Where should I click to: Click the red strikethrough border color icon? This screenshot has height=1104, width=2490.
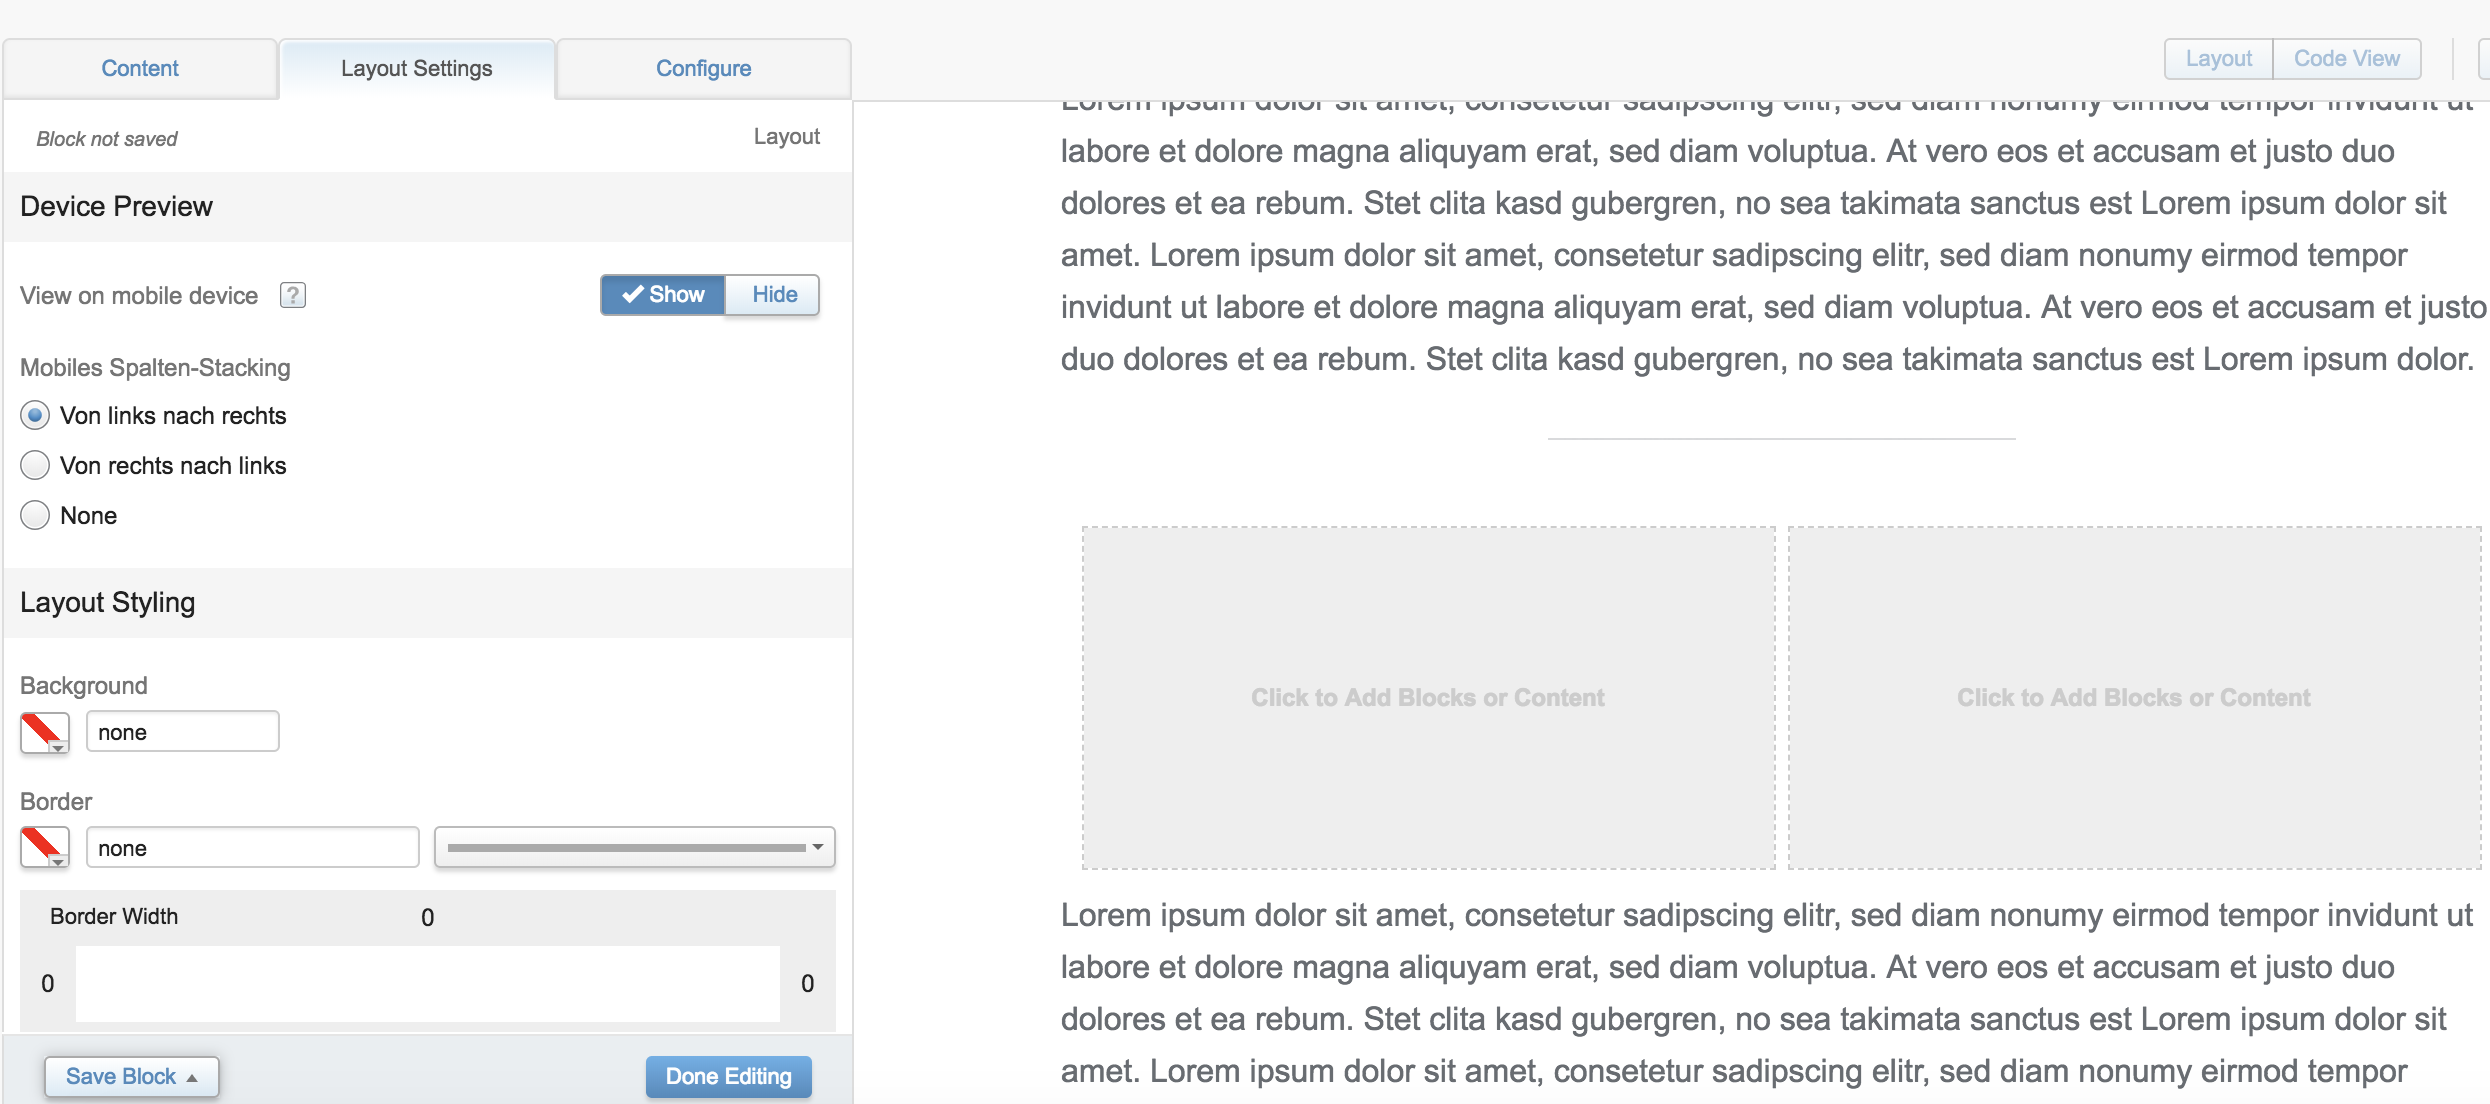tap(43, 845)
